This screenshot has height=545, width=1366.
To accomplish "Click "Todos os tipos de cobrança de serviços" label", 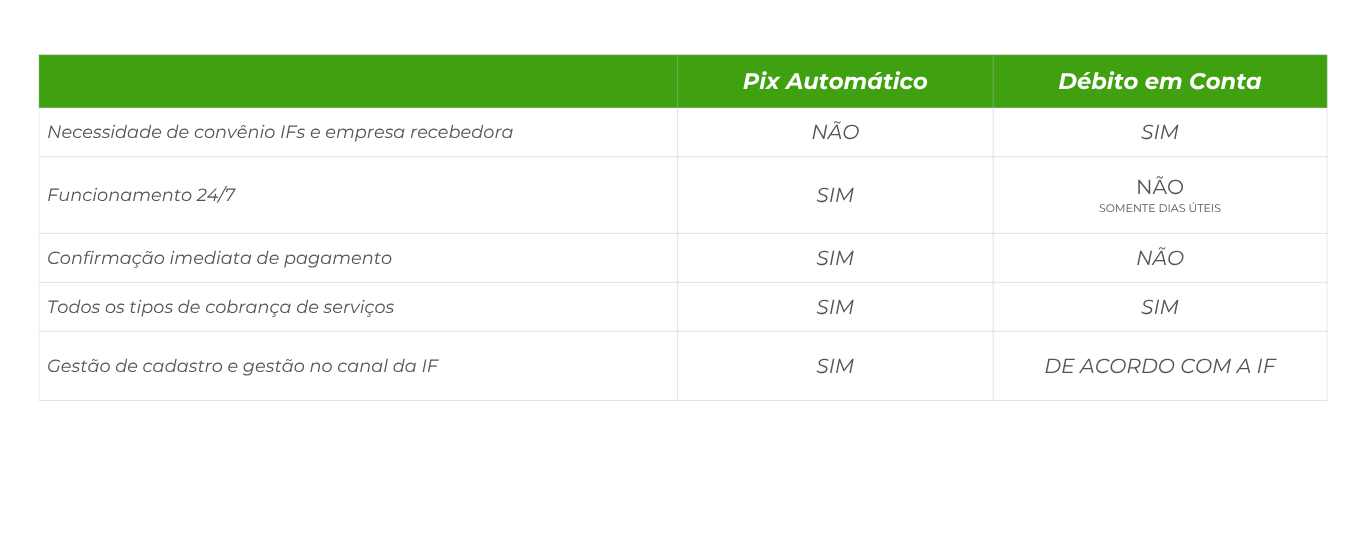I will [x=220, y=307].
